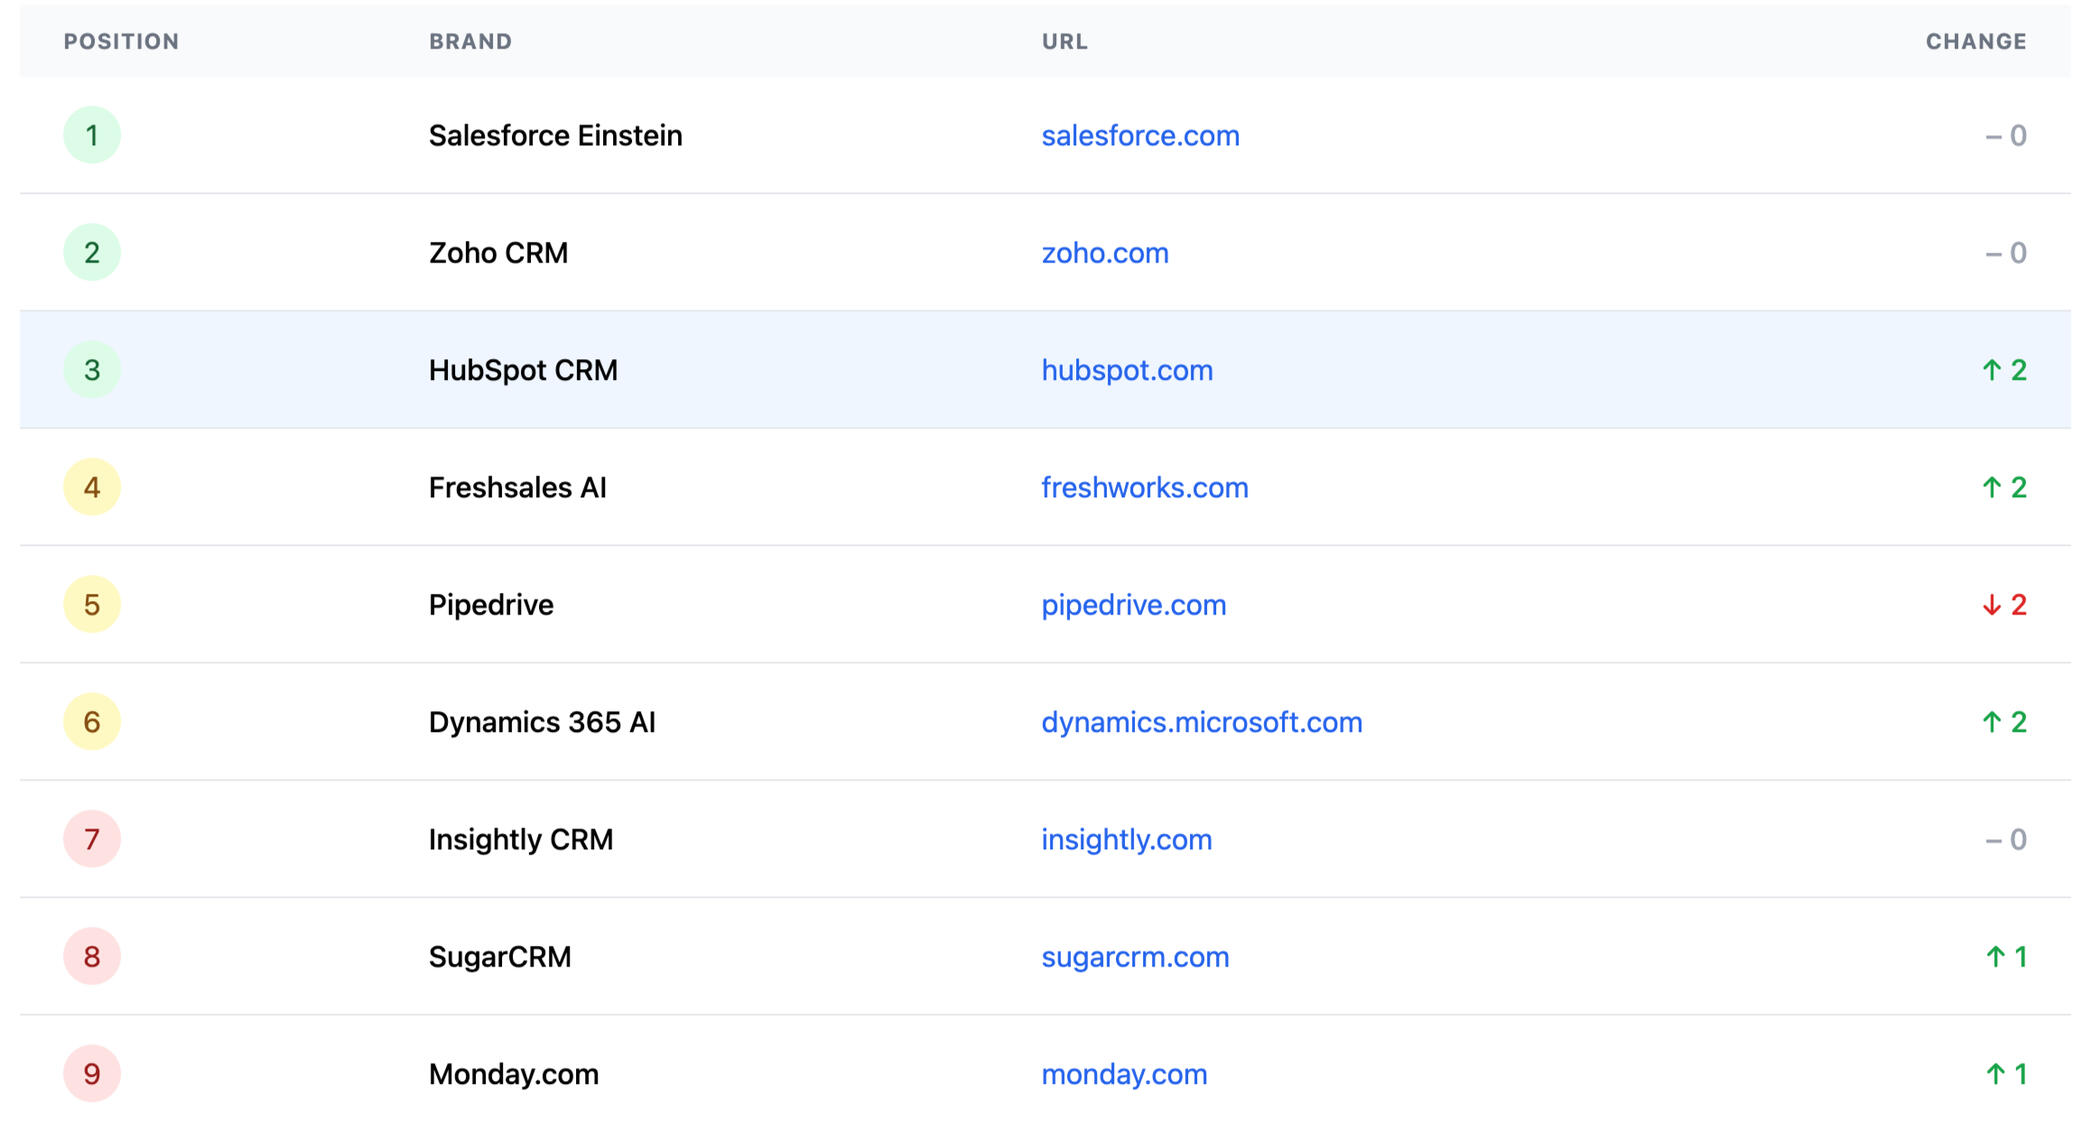Open the salesforce.com link
The image size is (2100, 1130).
pos(1140,135)
